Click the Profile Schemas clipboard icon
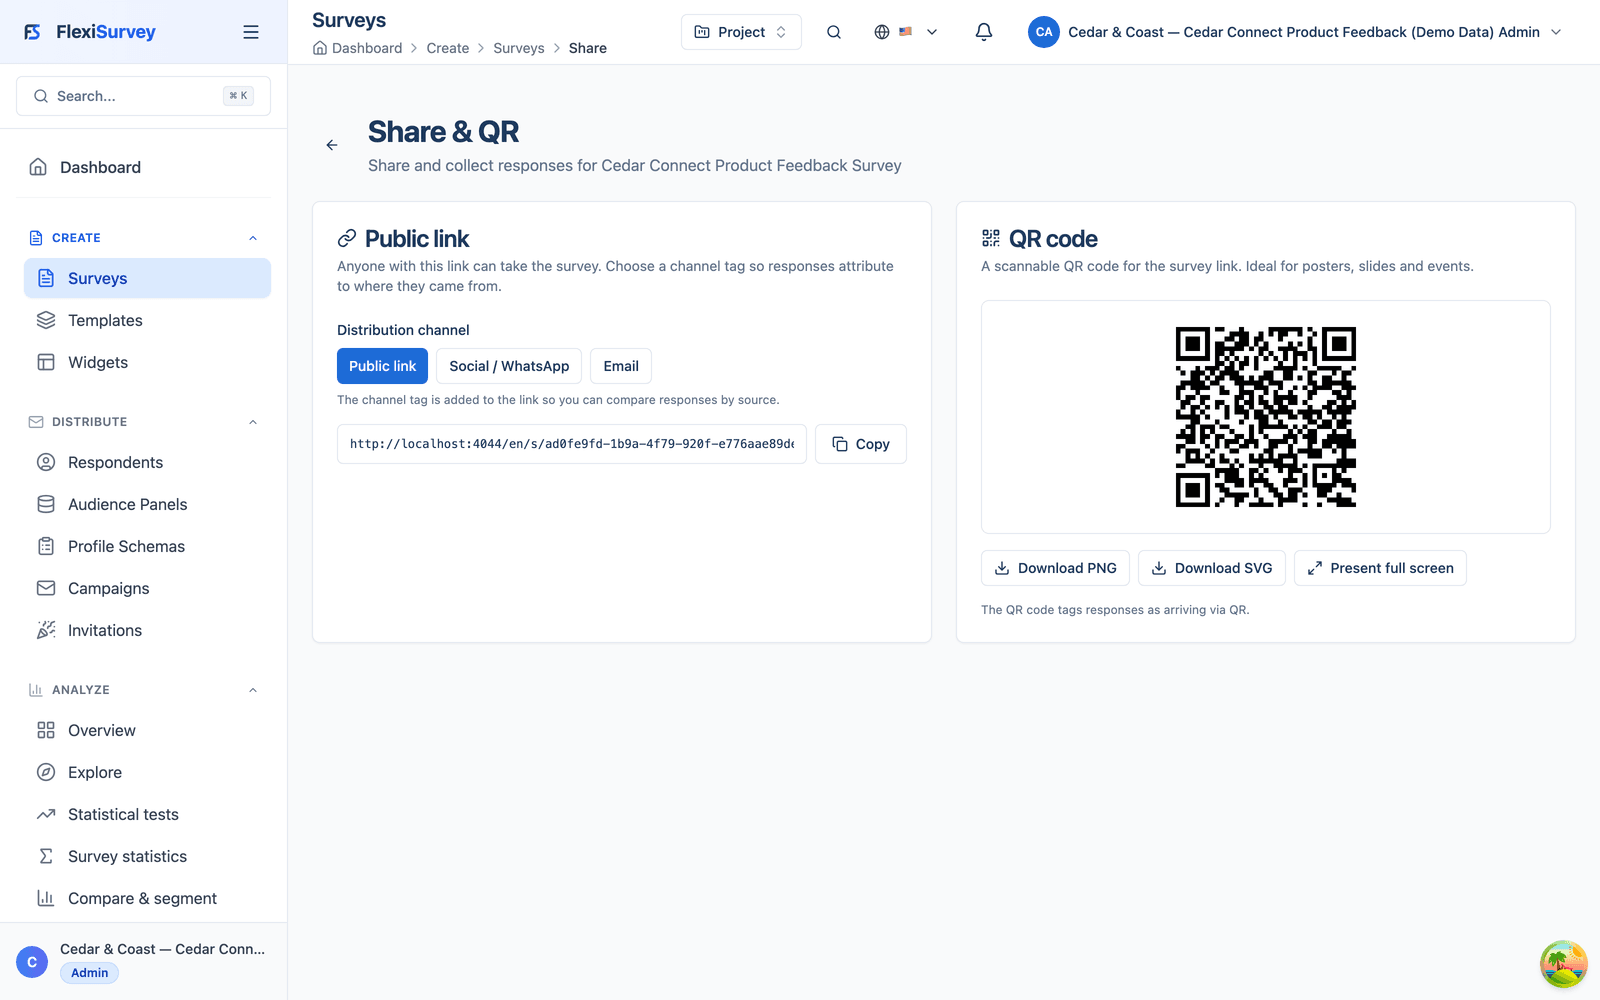Image resolution: width=1600 pixels, height=1000 pixels. 46,546
